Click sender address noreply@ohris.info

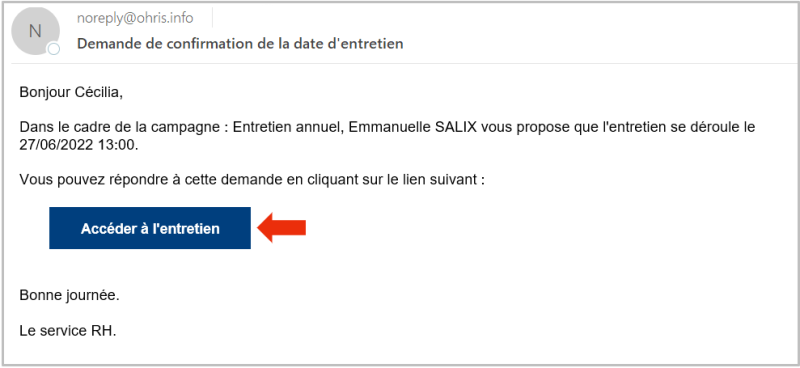point(135,18)
